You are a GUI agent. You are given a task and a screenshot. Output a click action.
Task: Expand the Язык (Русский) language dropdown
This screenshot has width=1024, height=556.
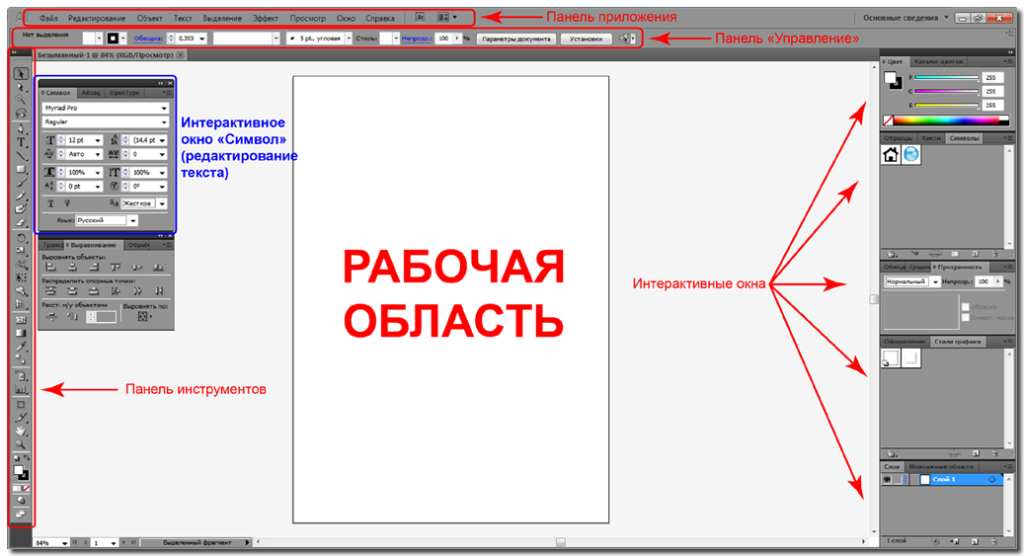132,220
